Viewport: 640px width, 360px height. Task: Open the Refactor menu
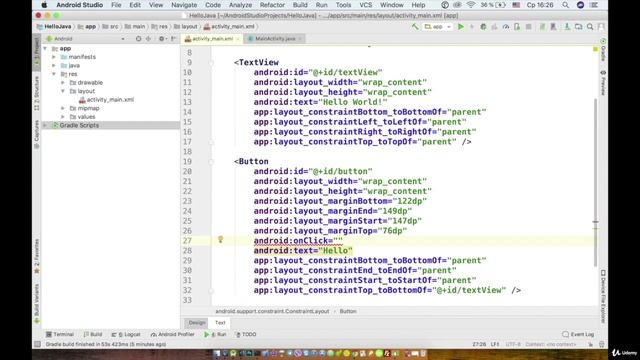[x=272, y=5]
